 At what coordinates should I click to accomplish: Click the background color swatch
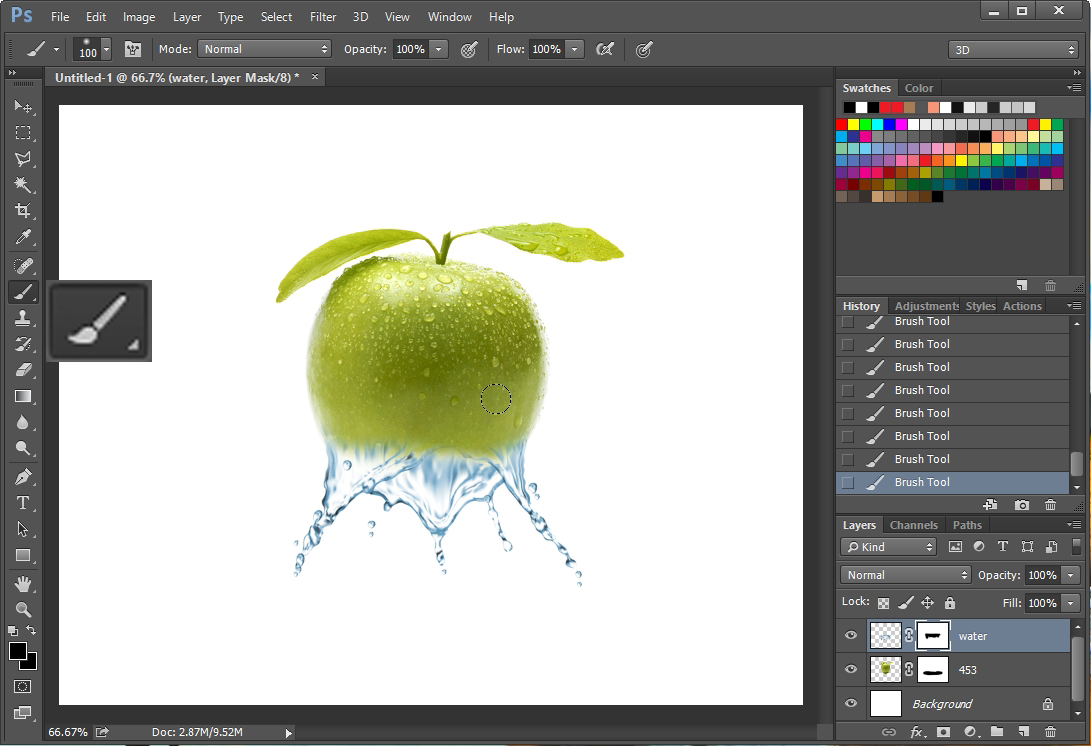pyautogui.click(x=32, y=662)
